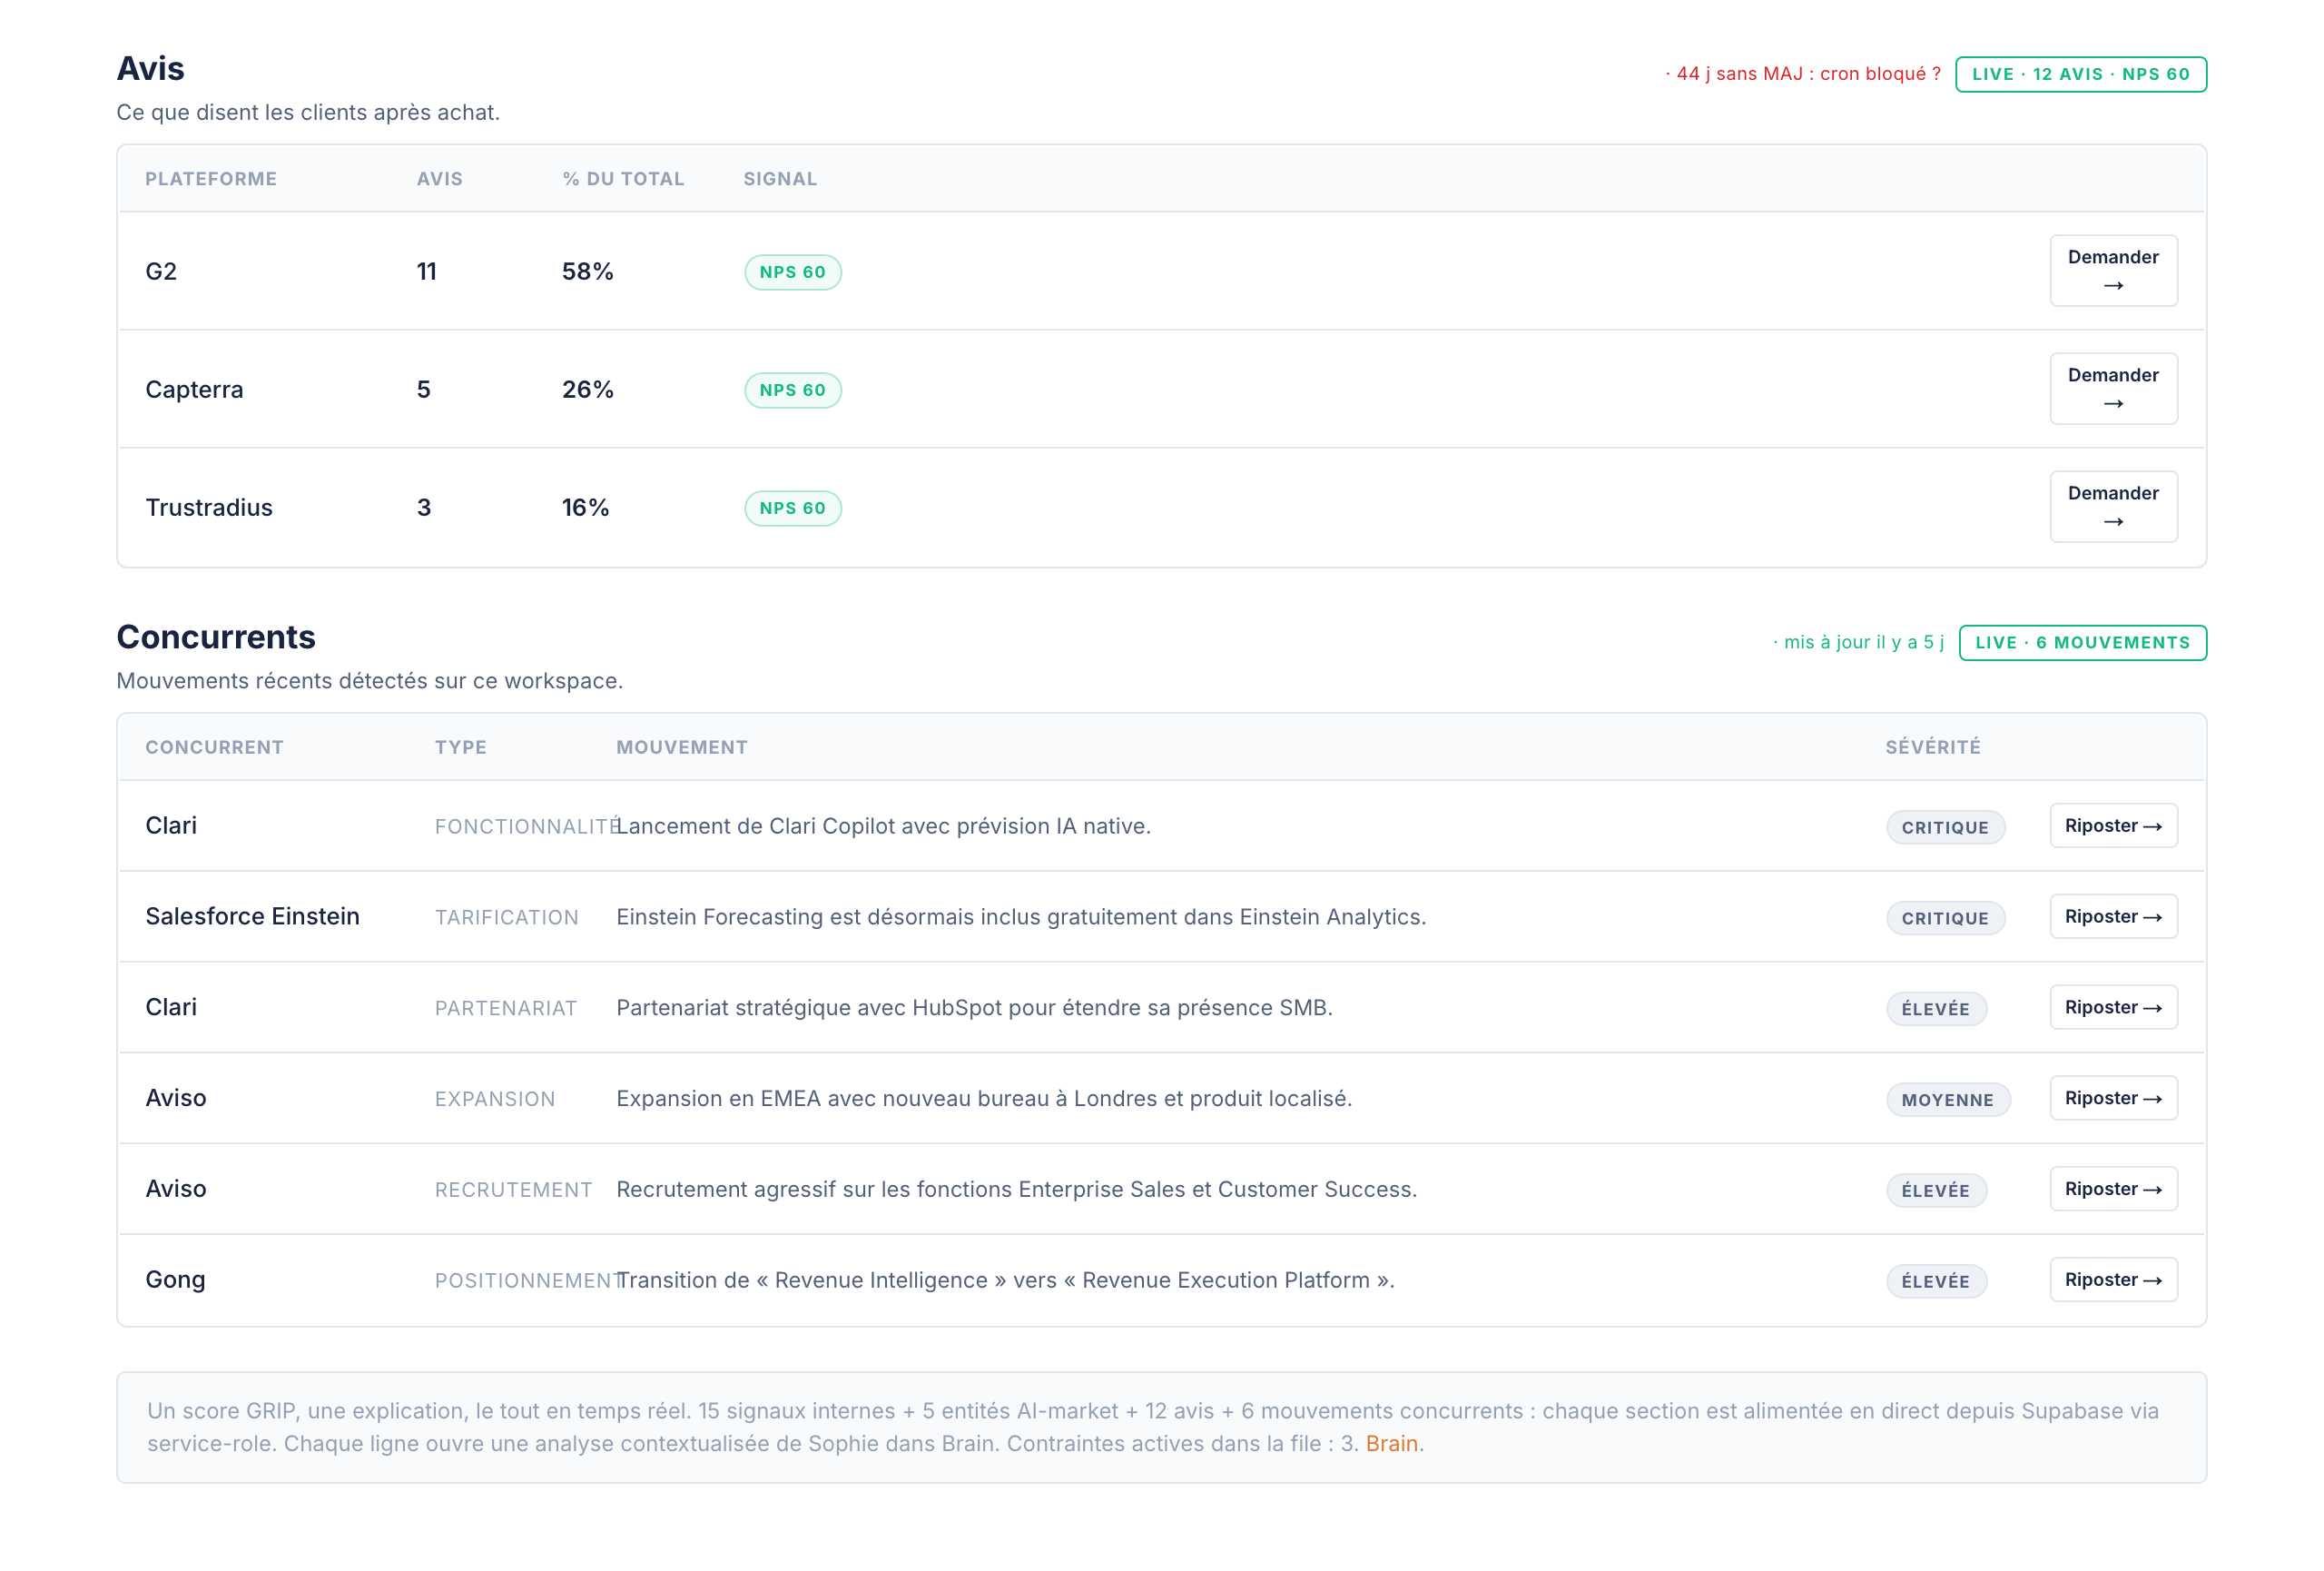This screenshot has height=1571, width=2324.
Task: Click ÉLEVÉE badge in Aviso recruitment row
Action: pos(1936,1191)
